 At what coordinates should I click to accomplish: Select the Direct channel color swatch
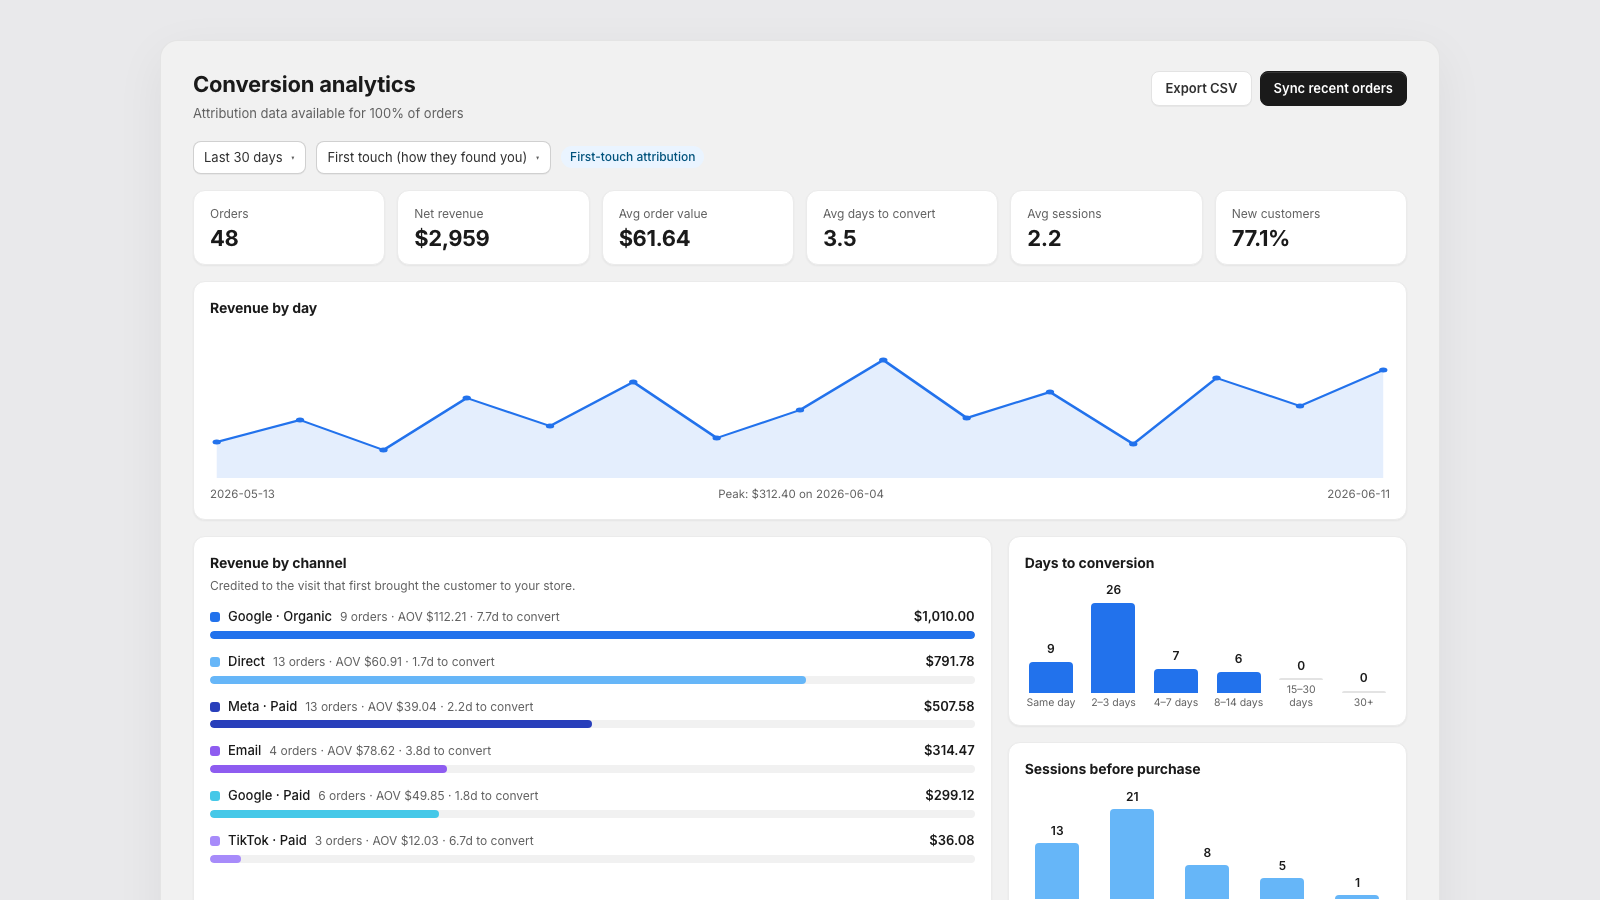pos(215,662)
